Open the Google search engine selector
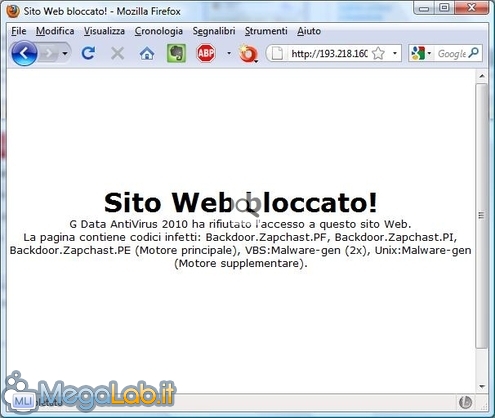Viewport: 495px width, 418px height. pos(421,53)
